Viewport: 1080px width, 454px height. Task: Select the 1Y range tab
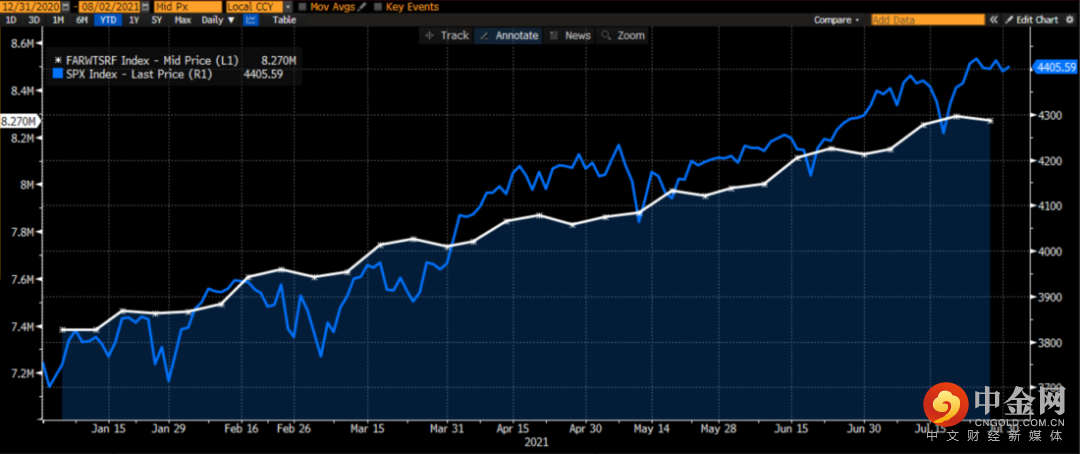point(134,20)
